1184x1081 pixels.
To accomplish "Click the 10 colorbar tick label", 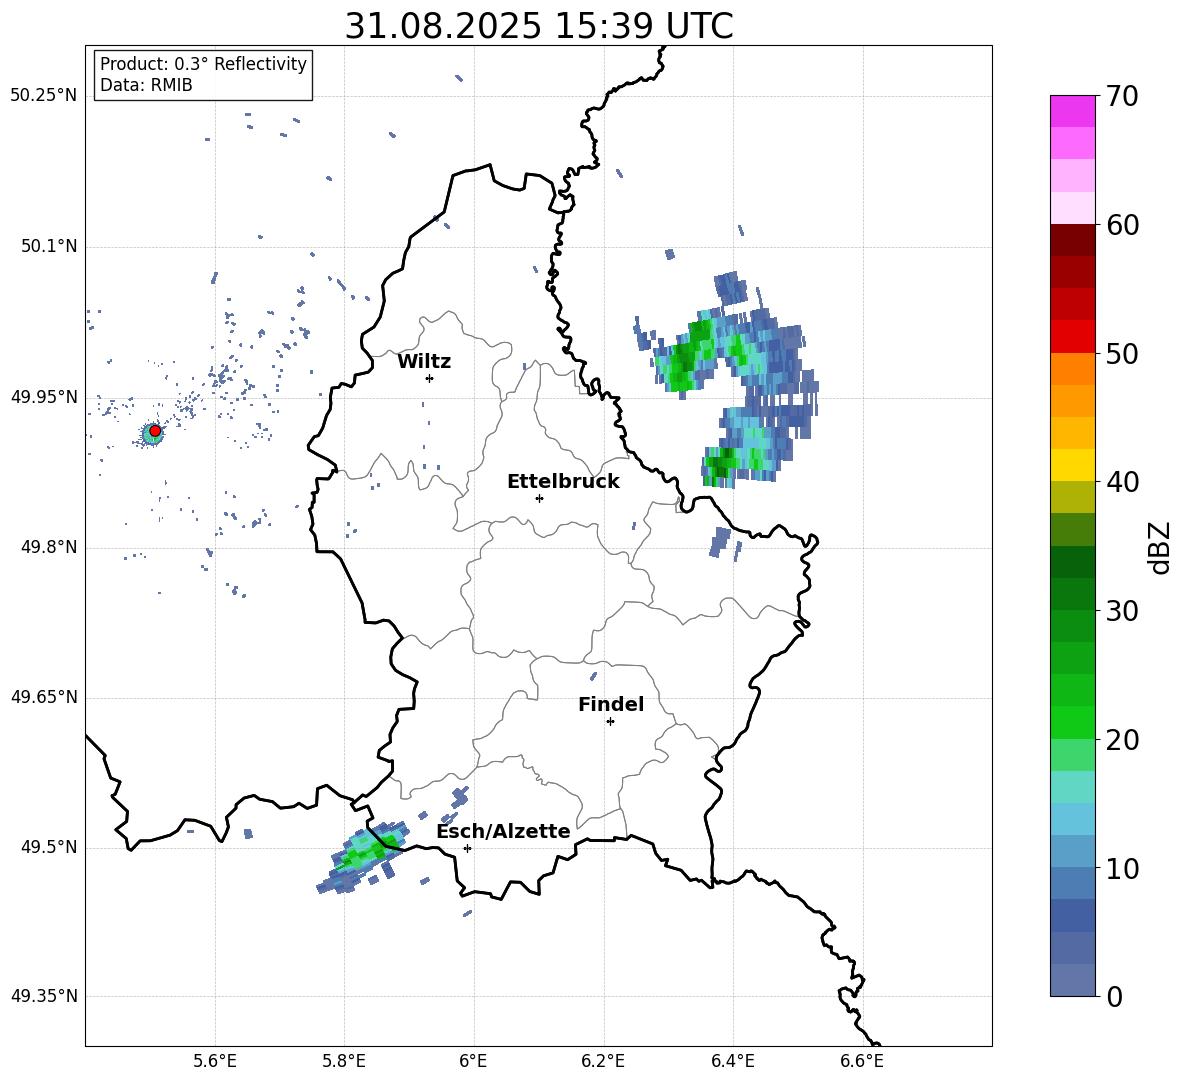I will 1122,869.
